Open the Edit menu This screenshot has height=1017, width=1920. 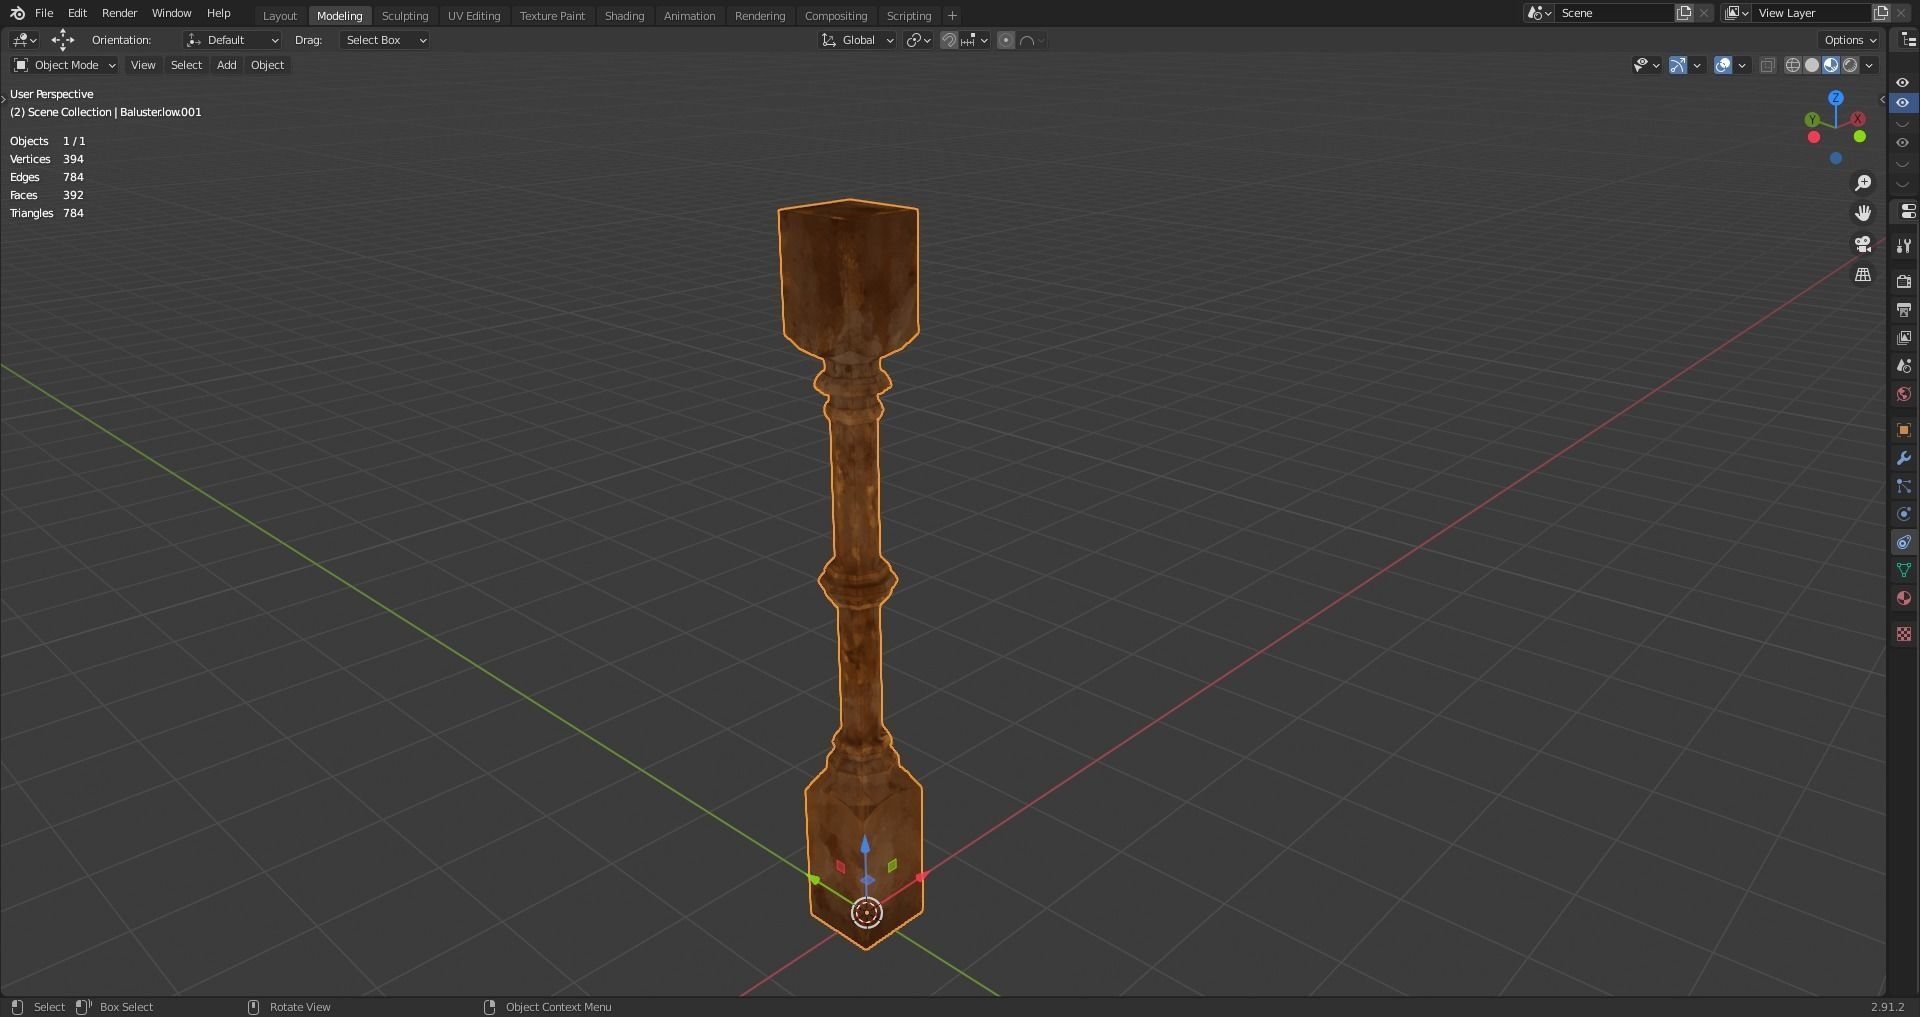point(77,13)
